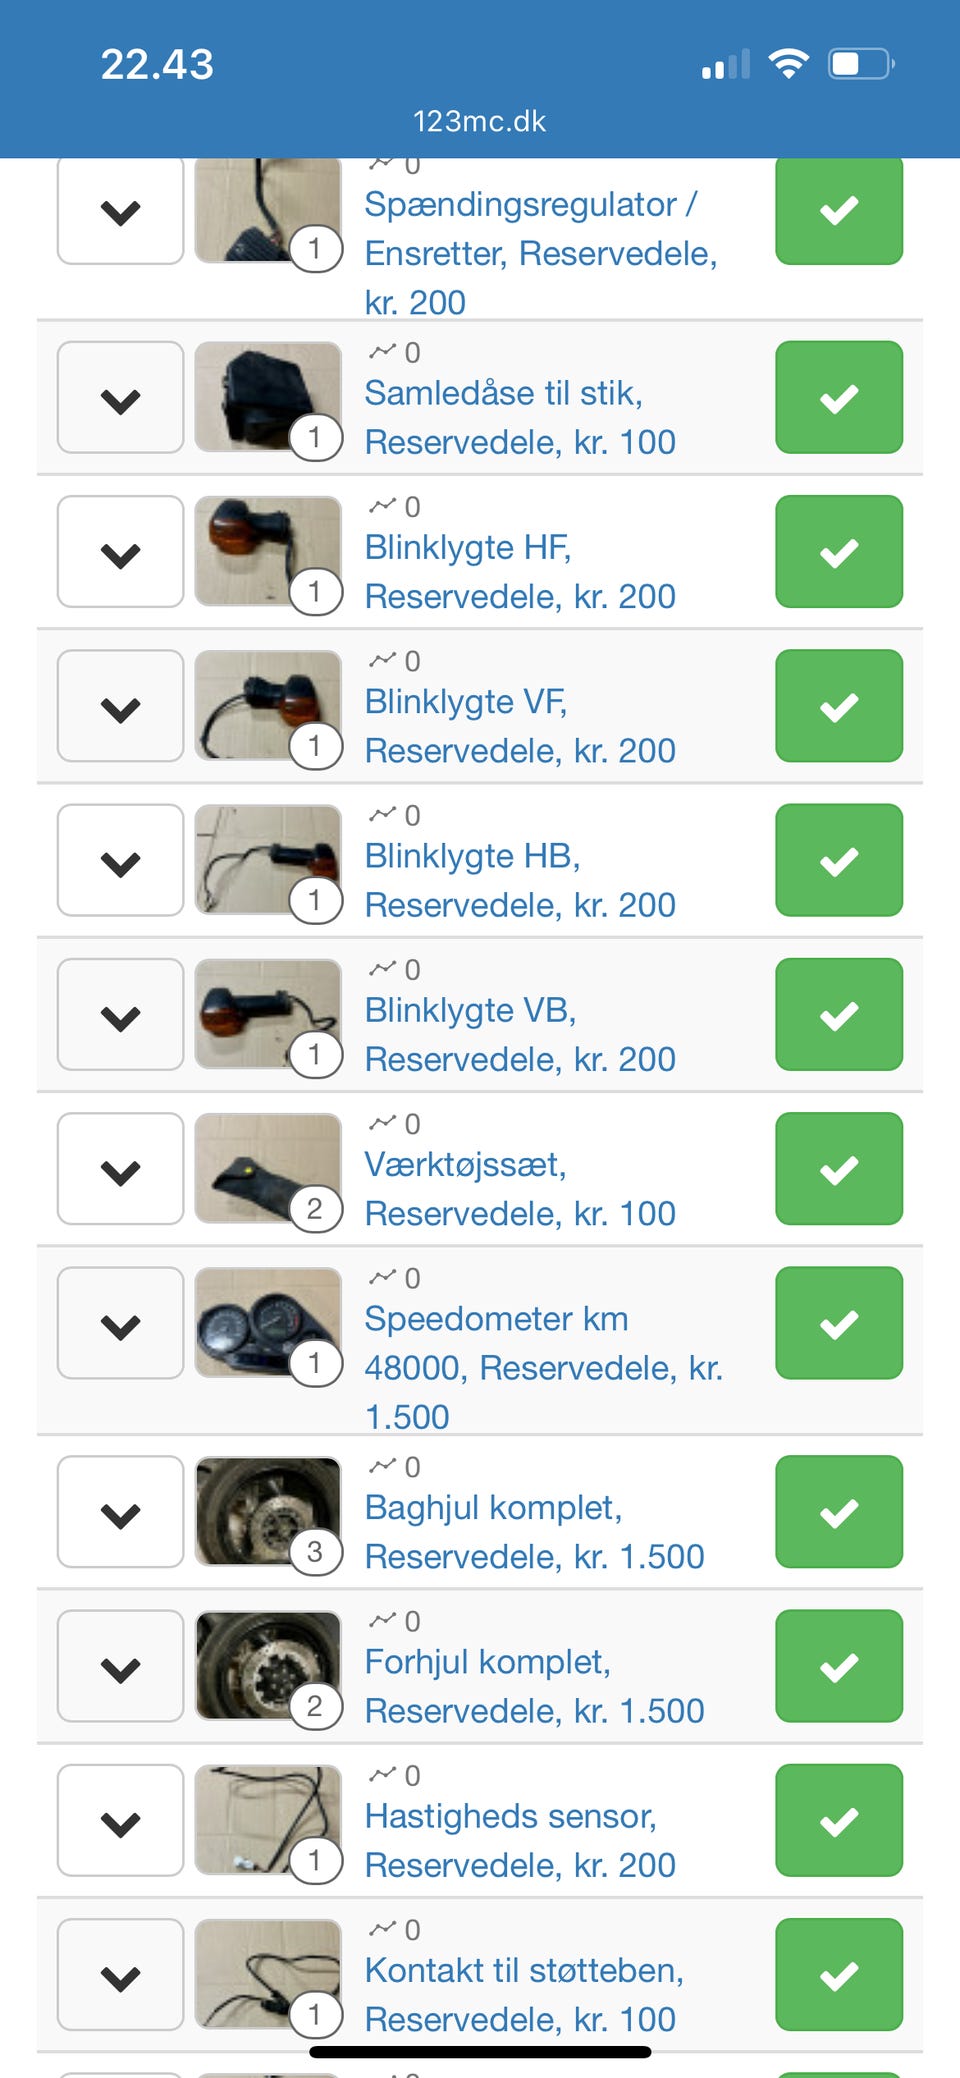Toggle green checkmark for Baghjul komplet
The height and width of the screenshot is (2078, 960).
(x=839, y=1512)
